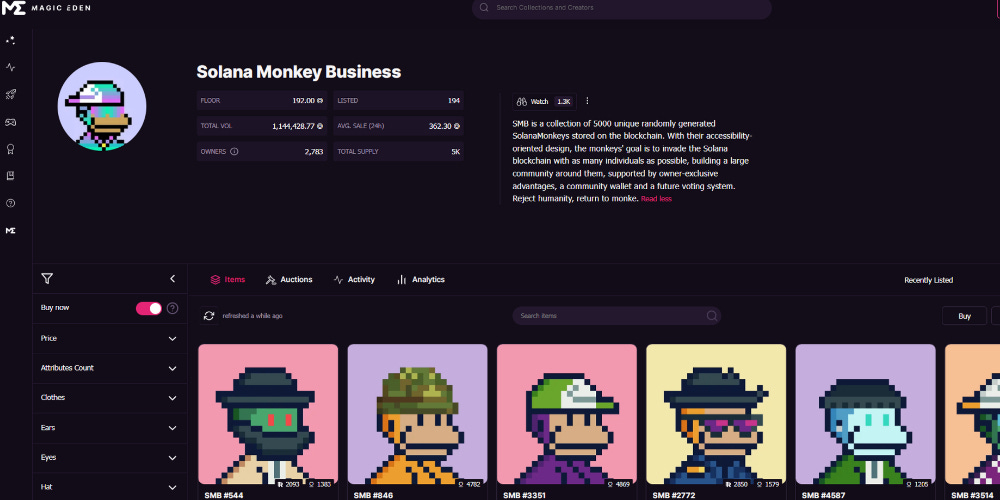Viewport: 1000px width, 500px height.
Task: Click rarity badge 2850 on SMB #2772
Action: click(737, 484)
